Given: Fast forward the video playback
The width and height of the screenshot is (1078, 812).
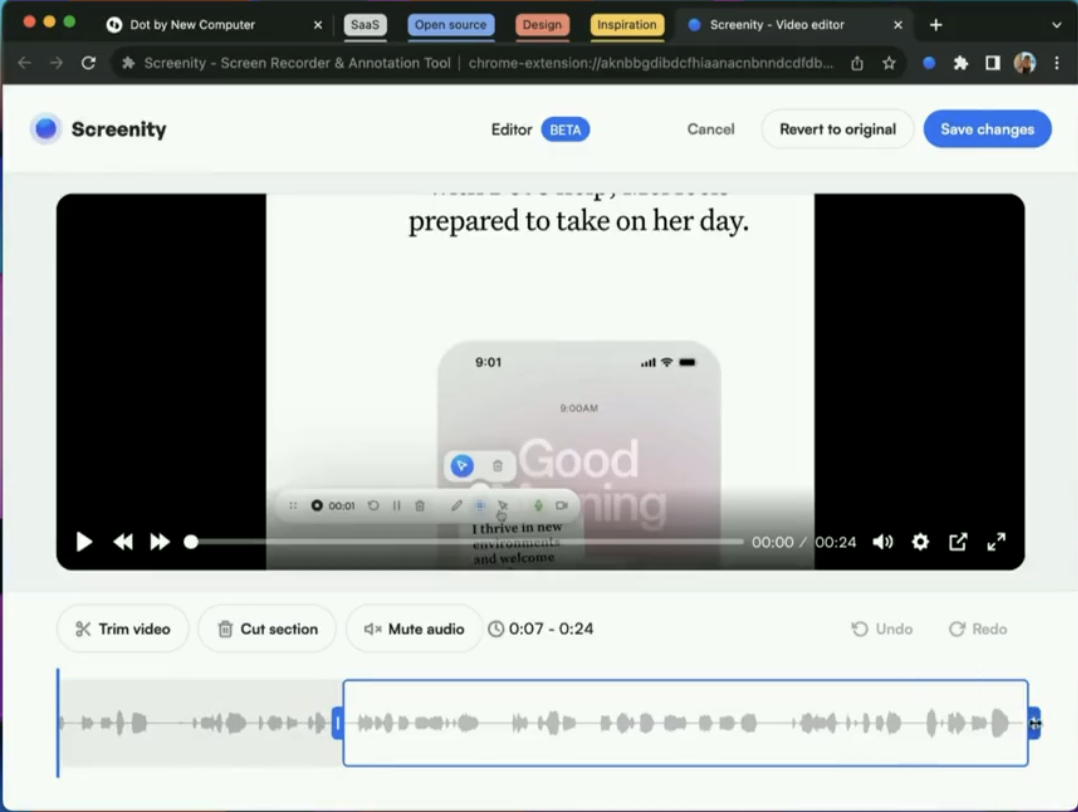Looking at the screenshot, I should tap(160, 542).
